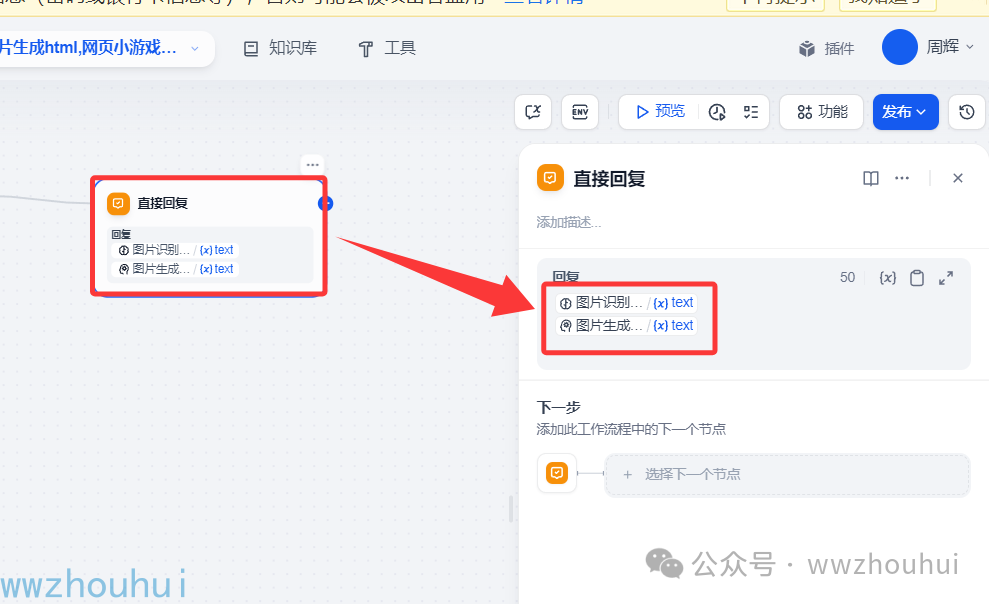Open the 工具 tools tab

click(x=387, y=48)
